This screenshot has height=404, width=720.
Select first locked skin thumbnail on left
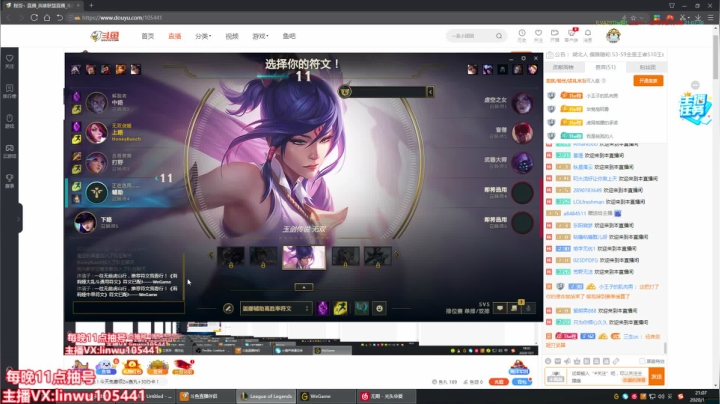pyautogui.click(x=231, y=257)
